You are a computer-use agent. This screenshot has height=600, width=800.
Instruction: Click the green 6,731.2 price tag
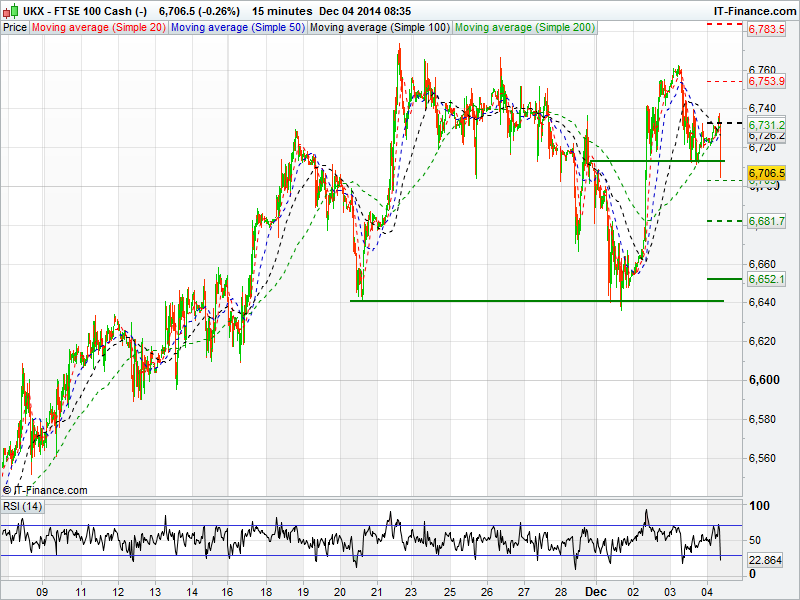pyautogui.click(x=766, y=124)
